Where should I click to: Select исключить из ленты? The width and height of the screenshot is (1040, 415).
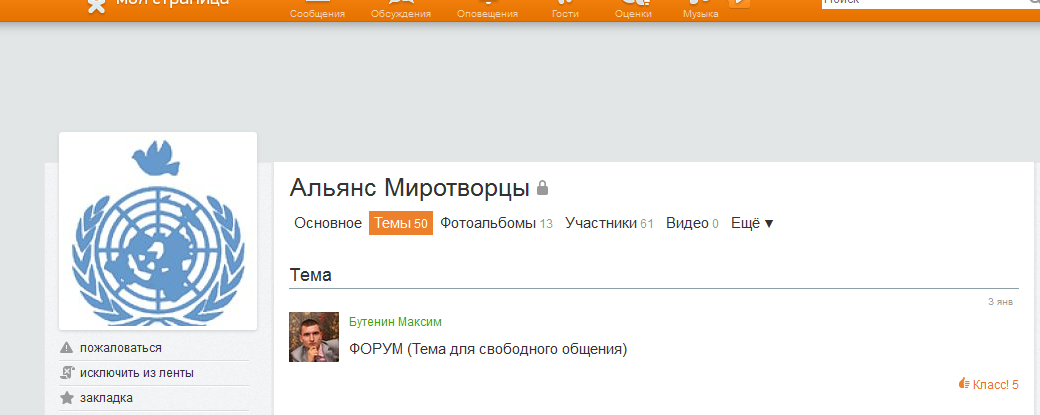point(137,373)
